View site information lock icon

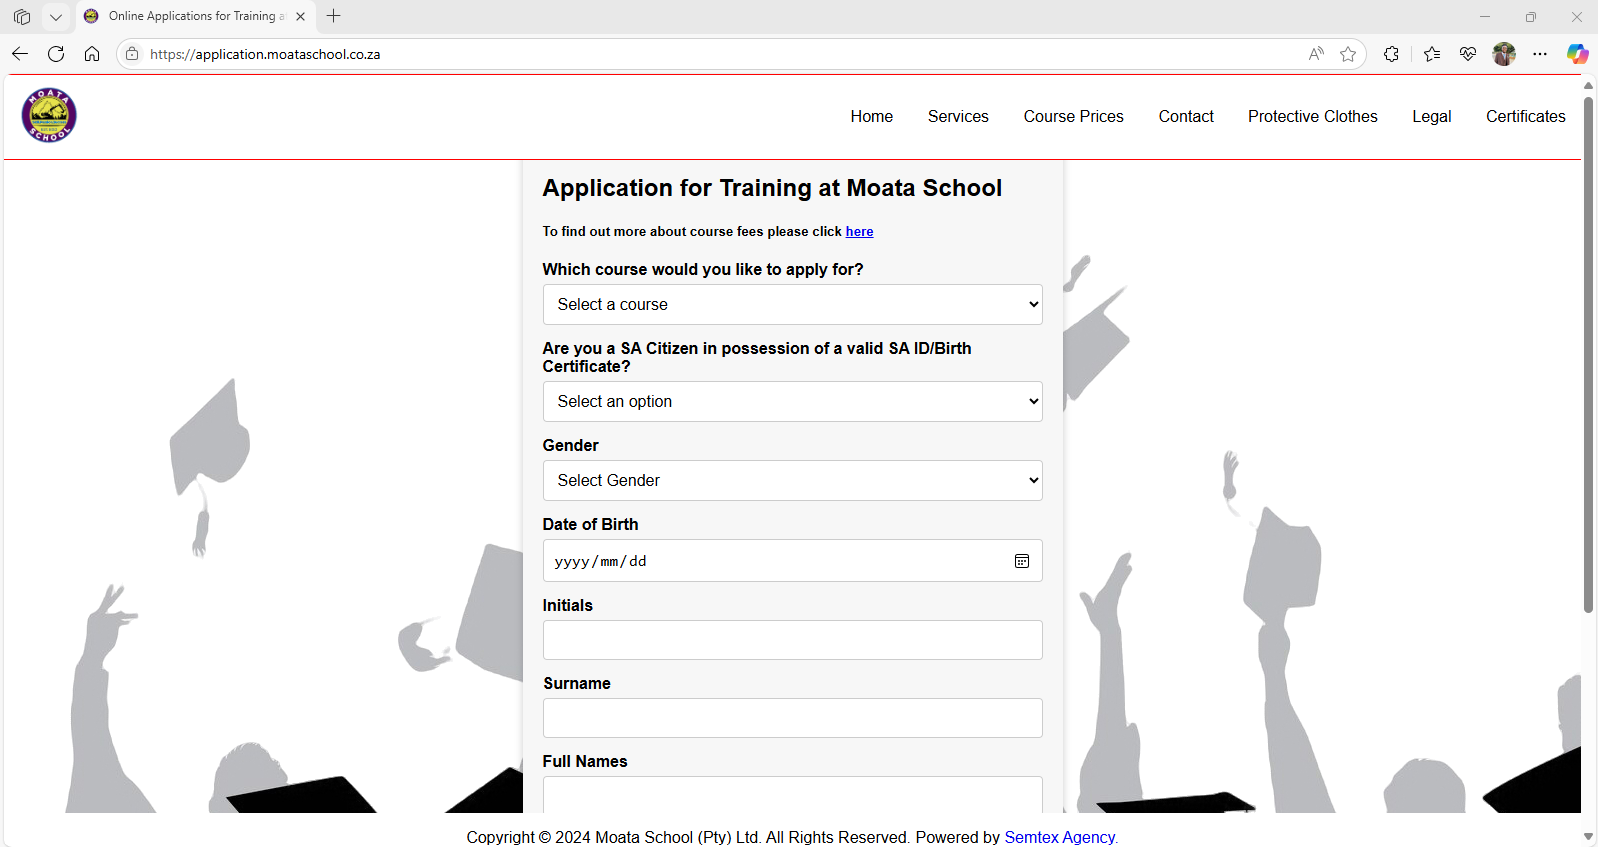[x=132, y=54]
